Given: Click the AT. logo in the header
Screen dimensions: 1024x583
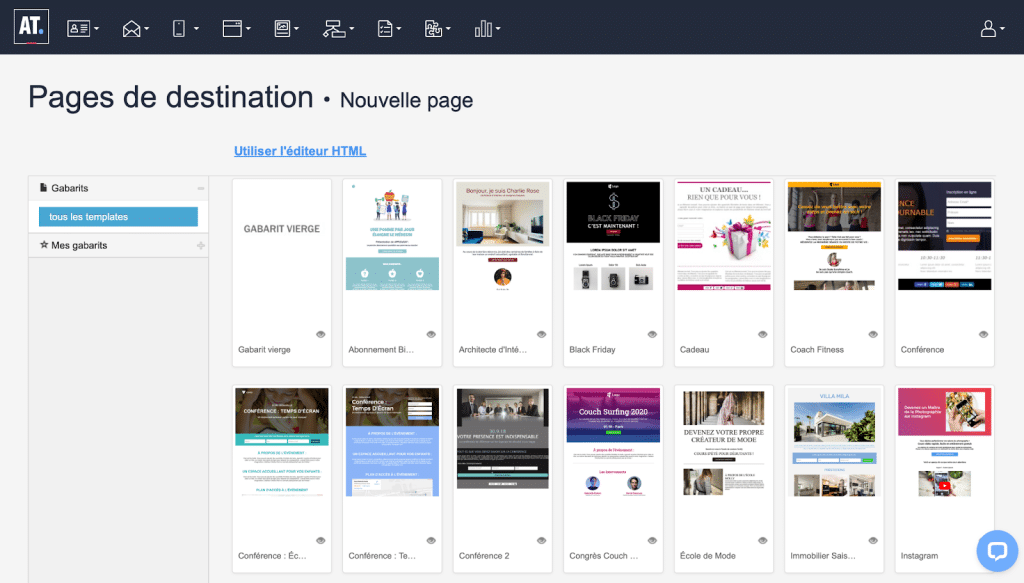Looking at the screenshot, I should tap(31, 26).
